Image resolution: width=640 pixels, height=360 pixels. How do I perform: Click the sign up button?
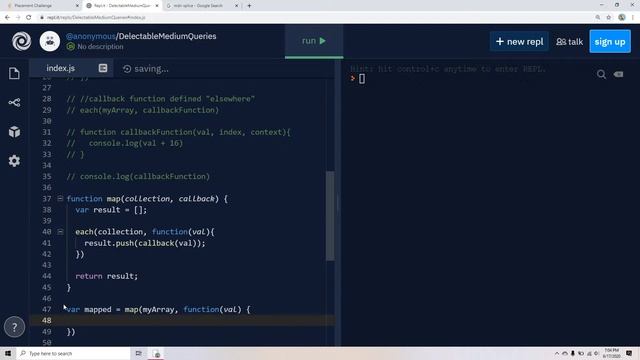610,42
